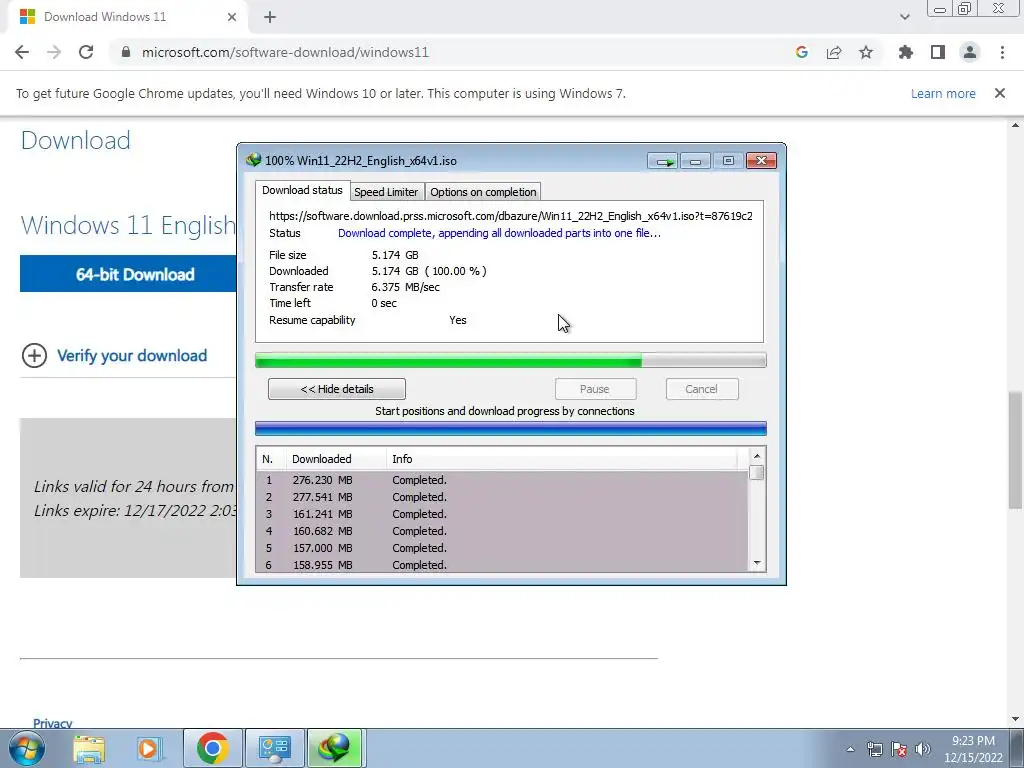The height and width of the screenshot is (768, 1024).
Task: Switch to the Download status tab
Action: (x=302, y=190)
